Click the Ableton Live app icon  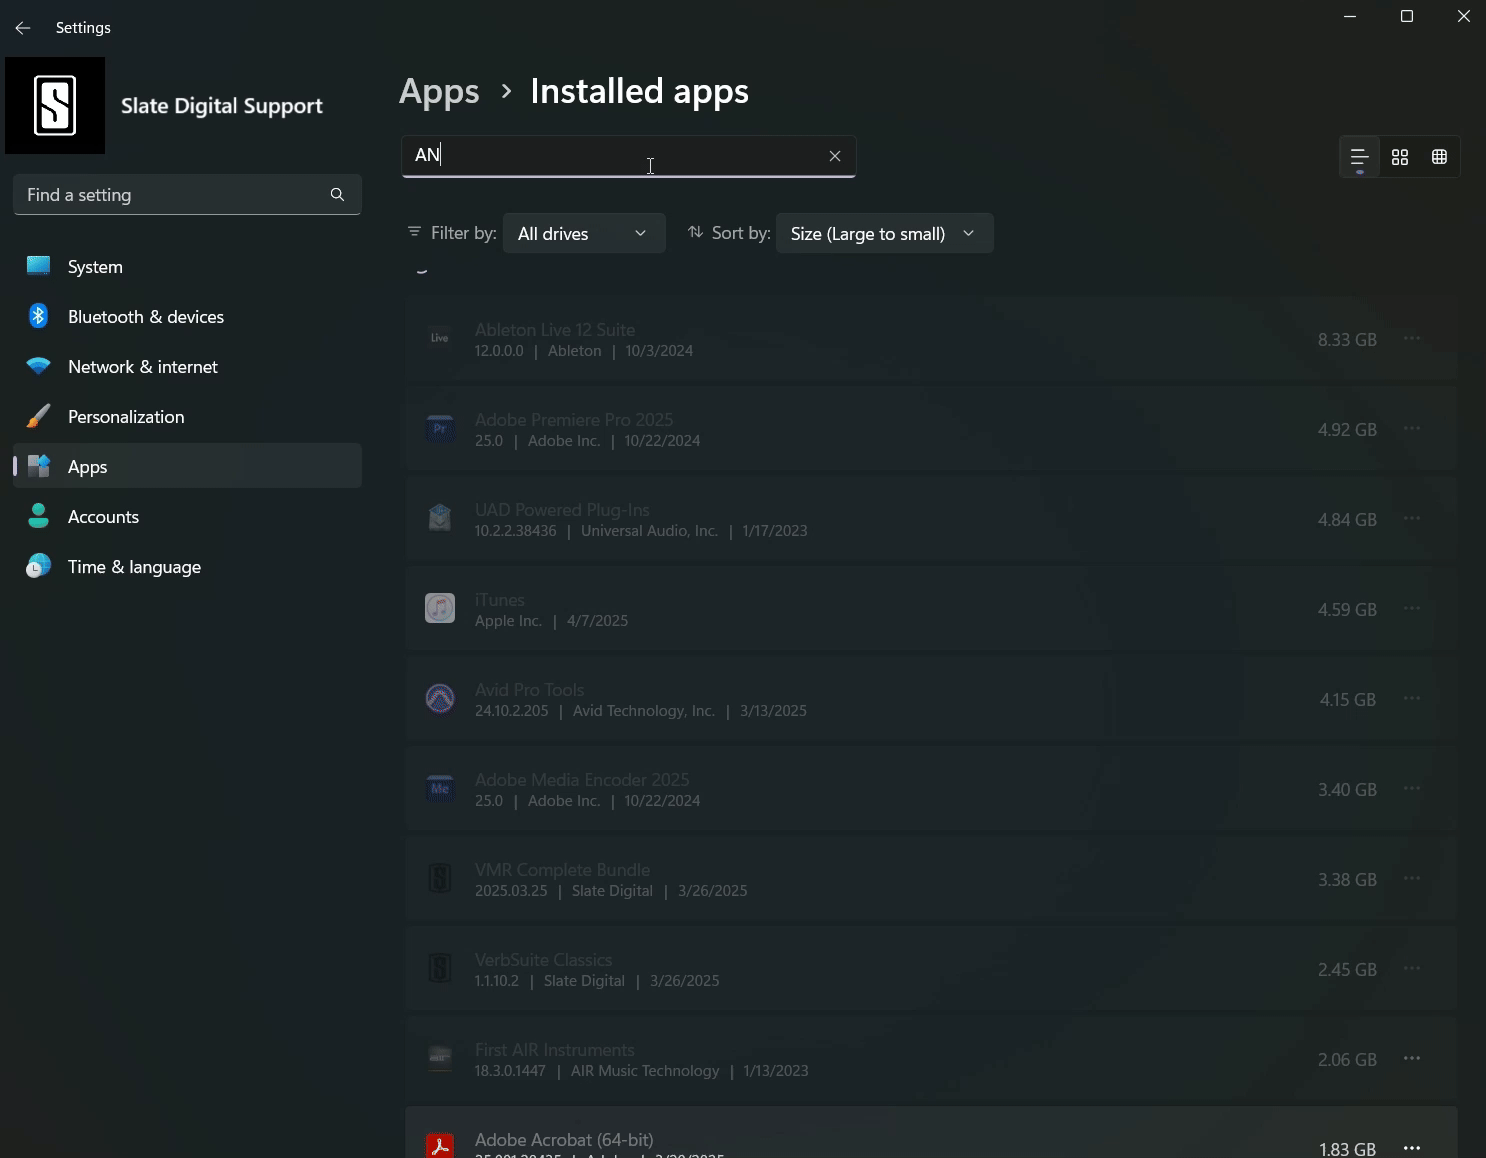[440, 338]
